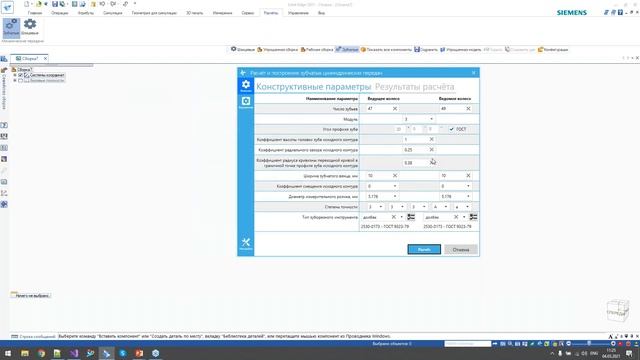Image resolution: width=640 pixels, height=360 pixels.
Task: Open the Управление ribbon tab
Action: click(298, 13)
